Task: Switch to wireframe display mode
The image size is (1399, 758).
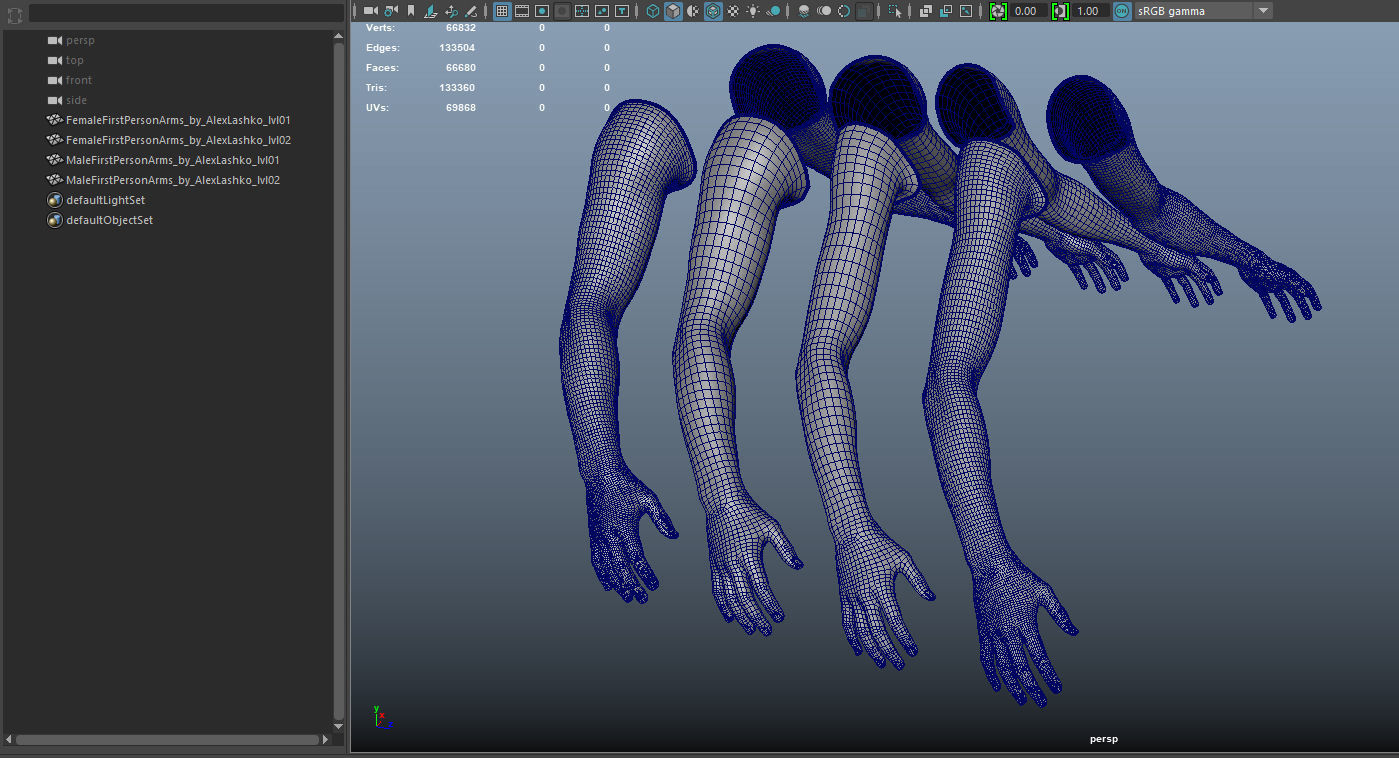Action: [653, 11]
